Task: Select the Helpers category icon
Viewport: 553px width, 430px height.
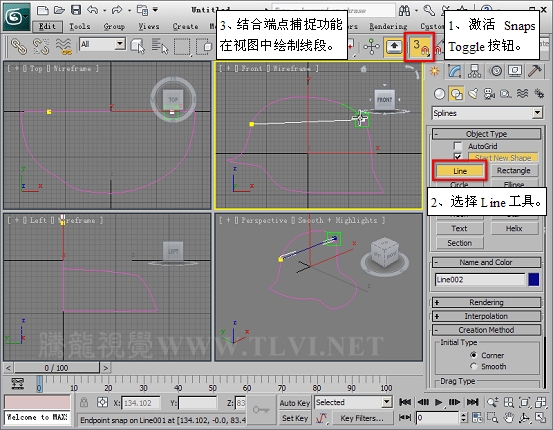Action: [x=506, y=94]
